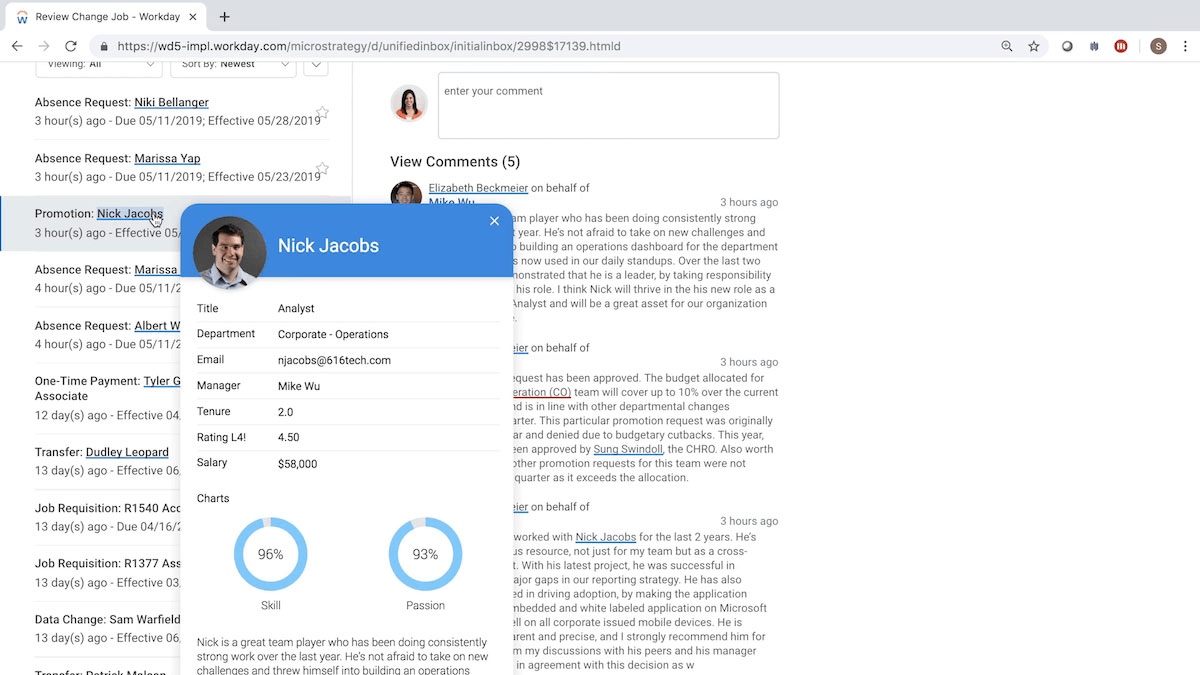The width and height of the screenshot is (1200, 675).
Task: Click the red browser extension icon
Action: click(x=1121, y=46)
